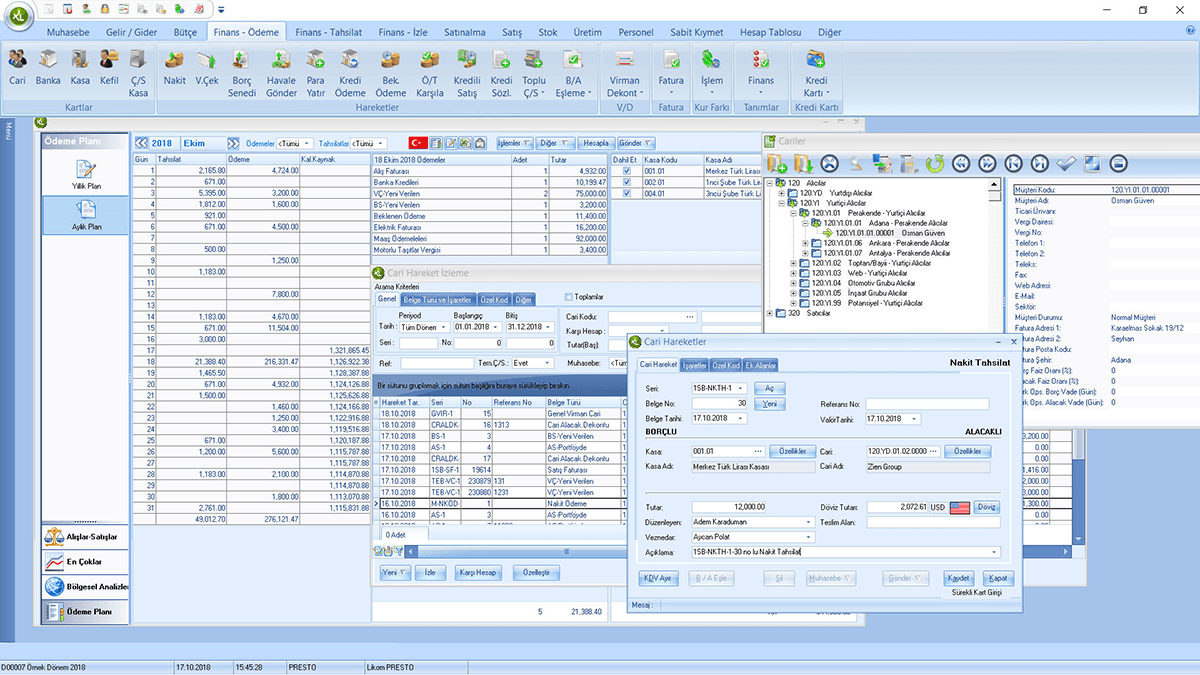Viewport: 1200px width, 675px height.
Task: Switch to the Muhasebe ribbon tab
Action: [69, 32]
